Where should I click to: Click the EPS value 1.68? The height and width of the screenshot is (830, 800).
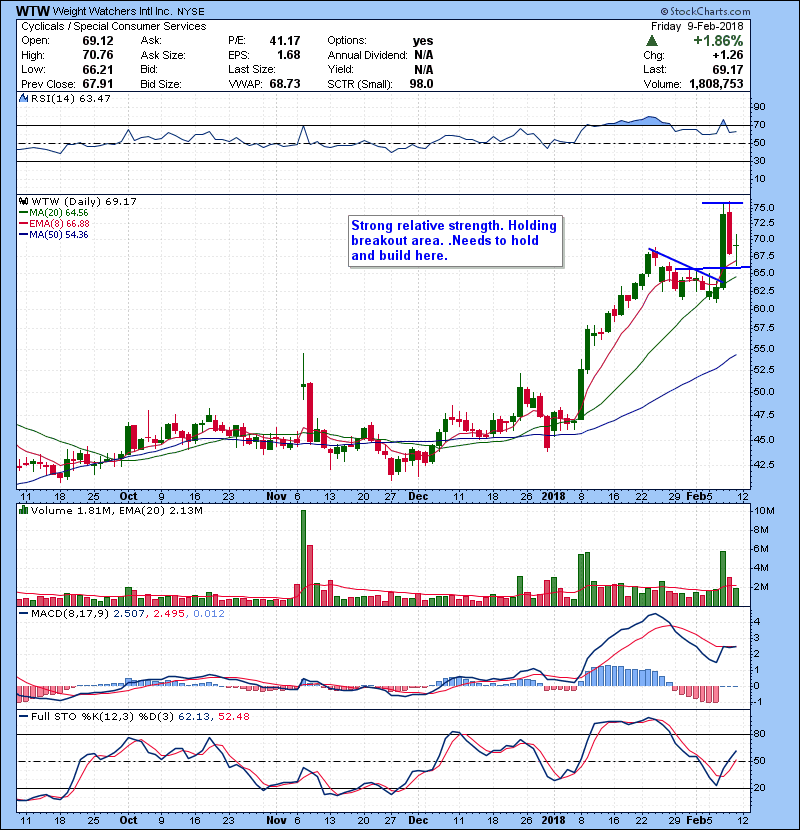(289, 55)
